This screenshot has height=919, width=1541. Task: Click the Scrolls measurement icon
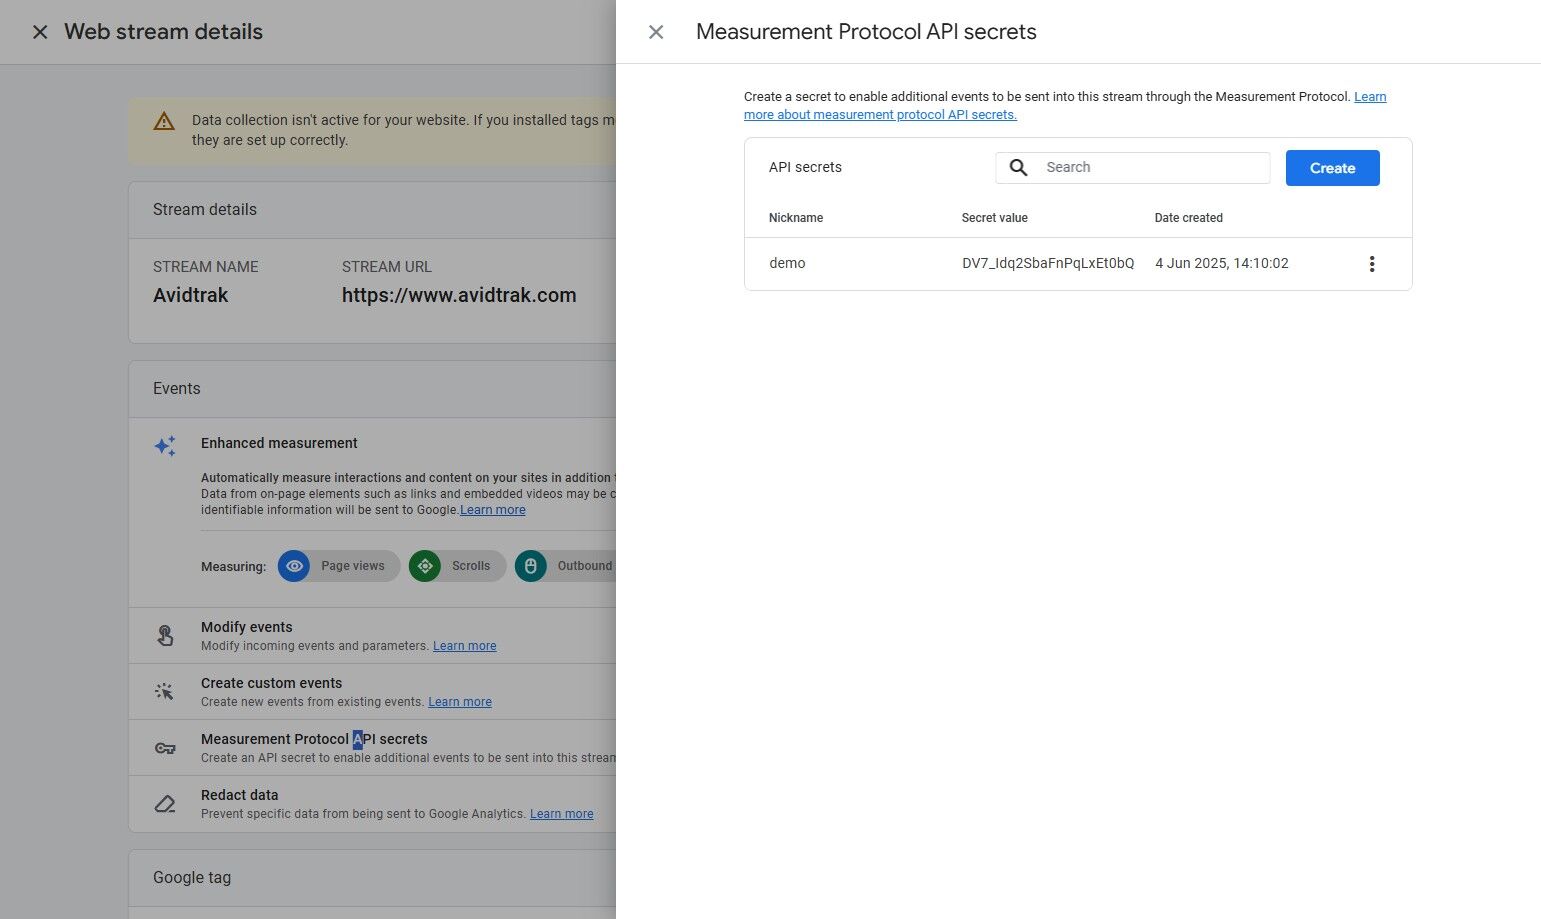click(x=425, y=566)
